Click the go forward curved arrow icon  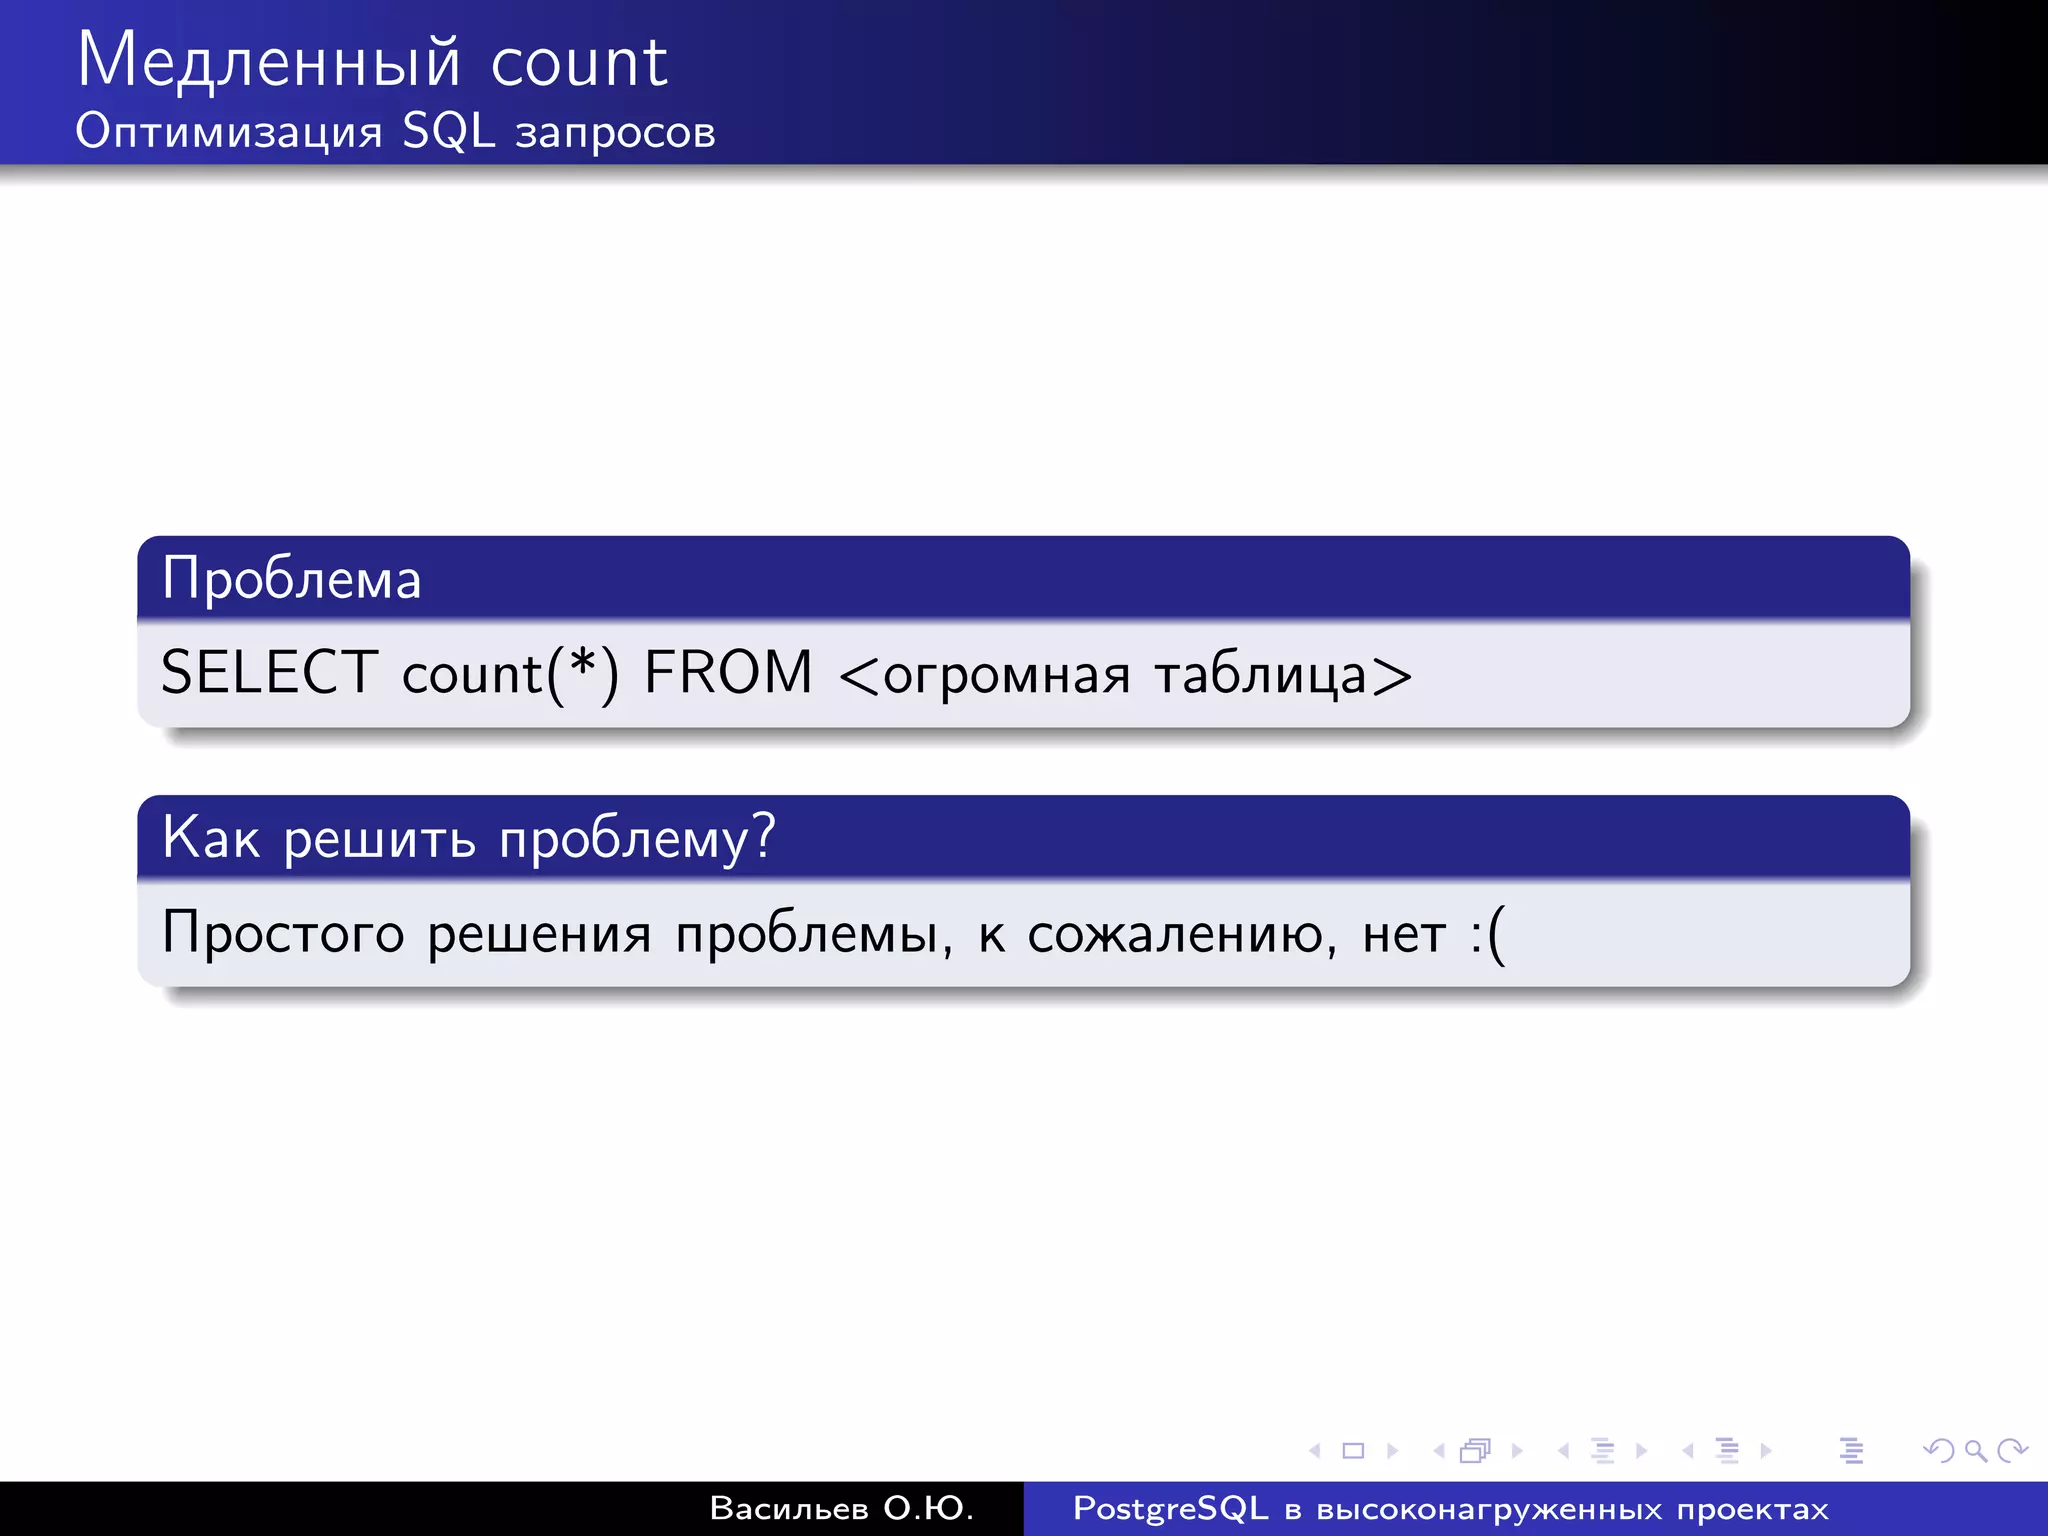2012,1450
